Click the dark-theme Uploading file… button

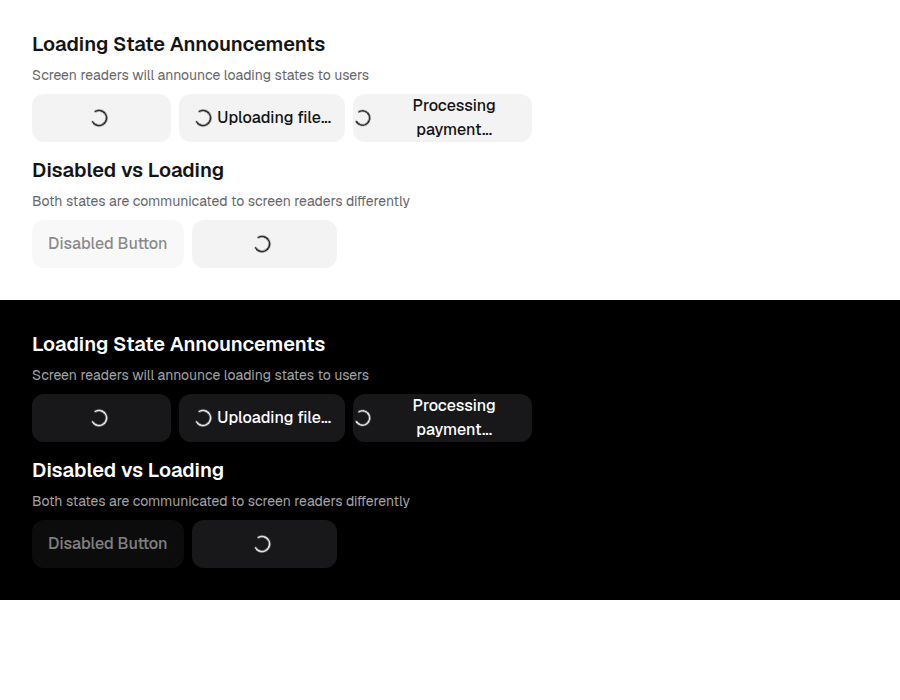pyautogui.click(x=262, y=418)
